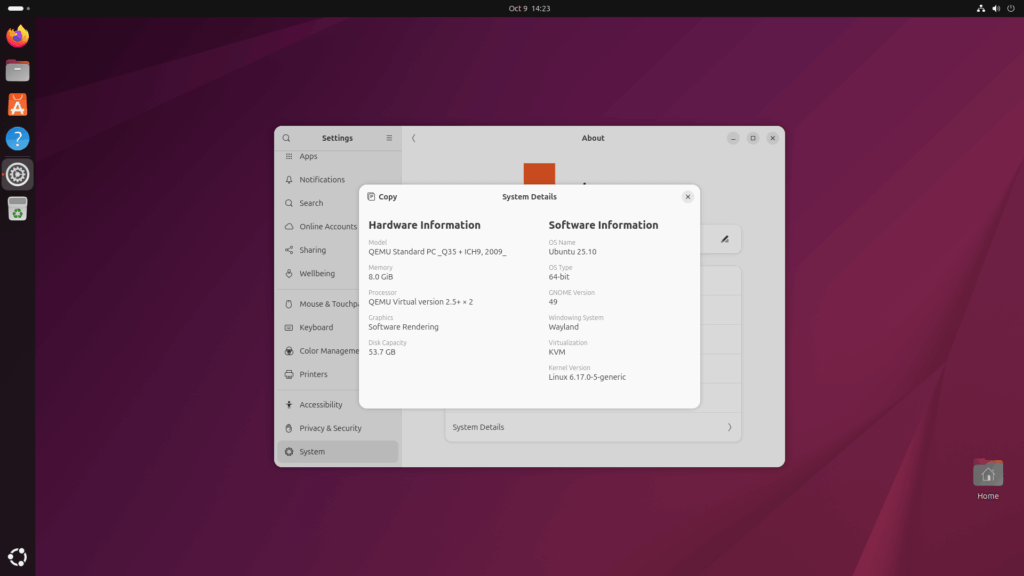Click the Settings search magnifier icon
The width and height of the screenshot is (1024, 576).
click(286, 138)
